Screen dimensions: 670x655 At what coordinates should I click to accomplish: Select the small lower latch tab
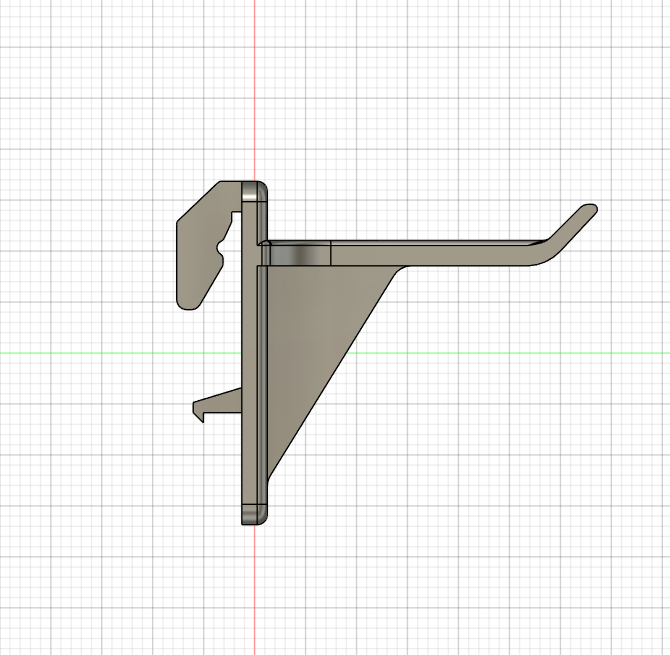pos(217,405)
